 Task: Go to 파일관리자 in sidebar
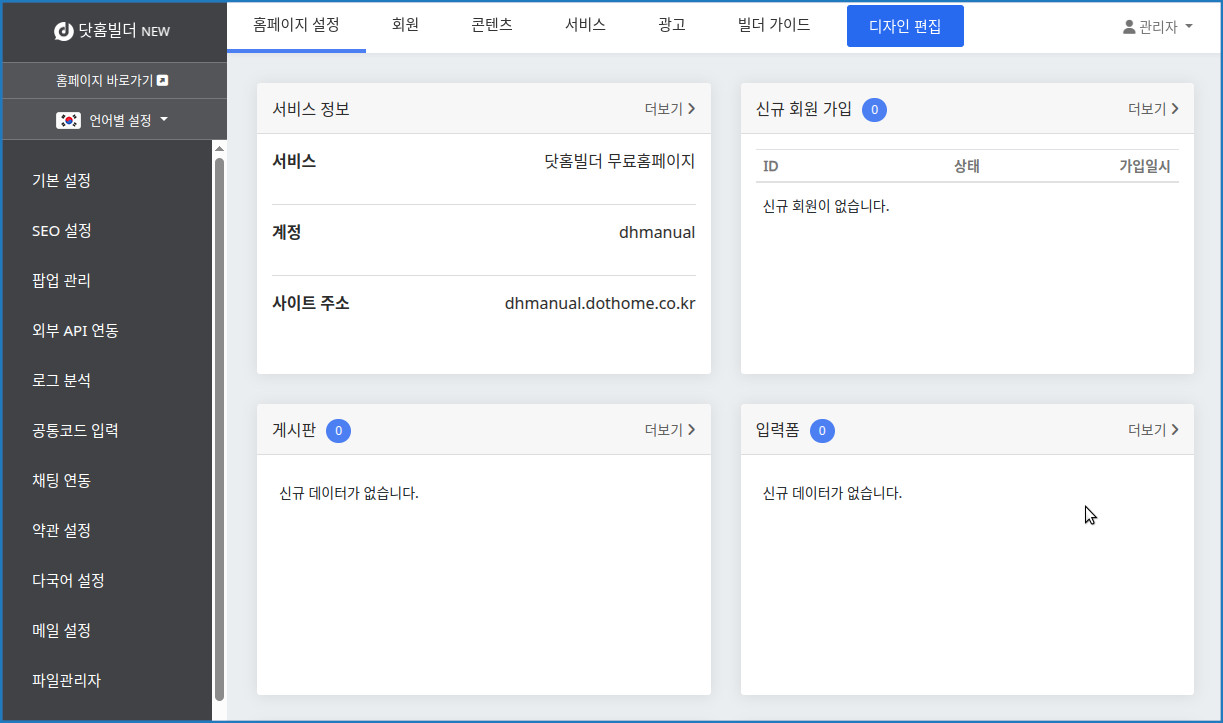[66, 681]
